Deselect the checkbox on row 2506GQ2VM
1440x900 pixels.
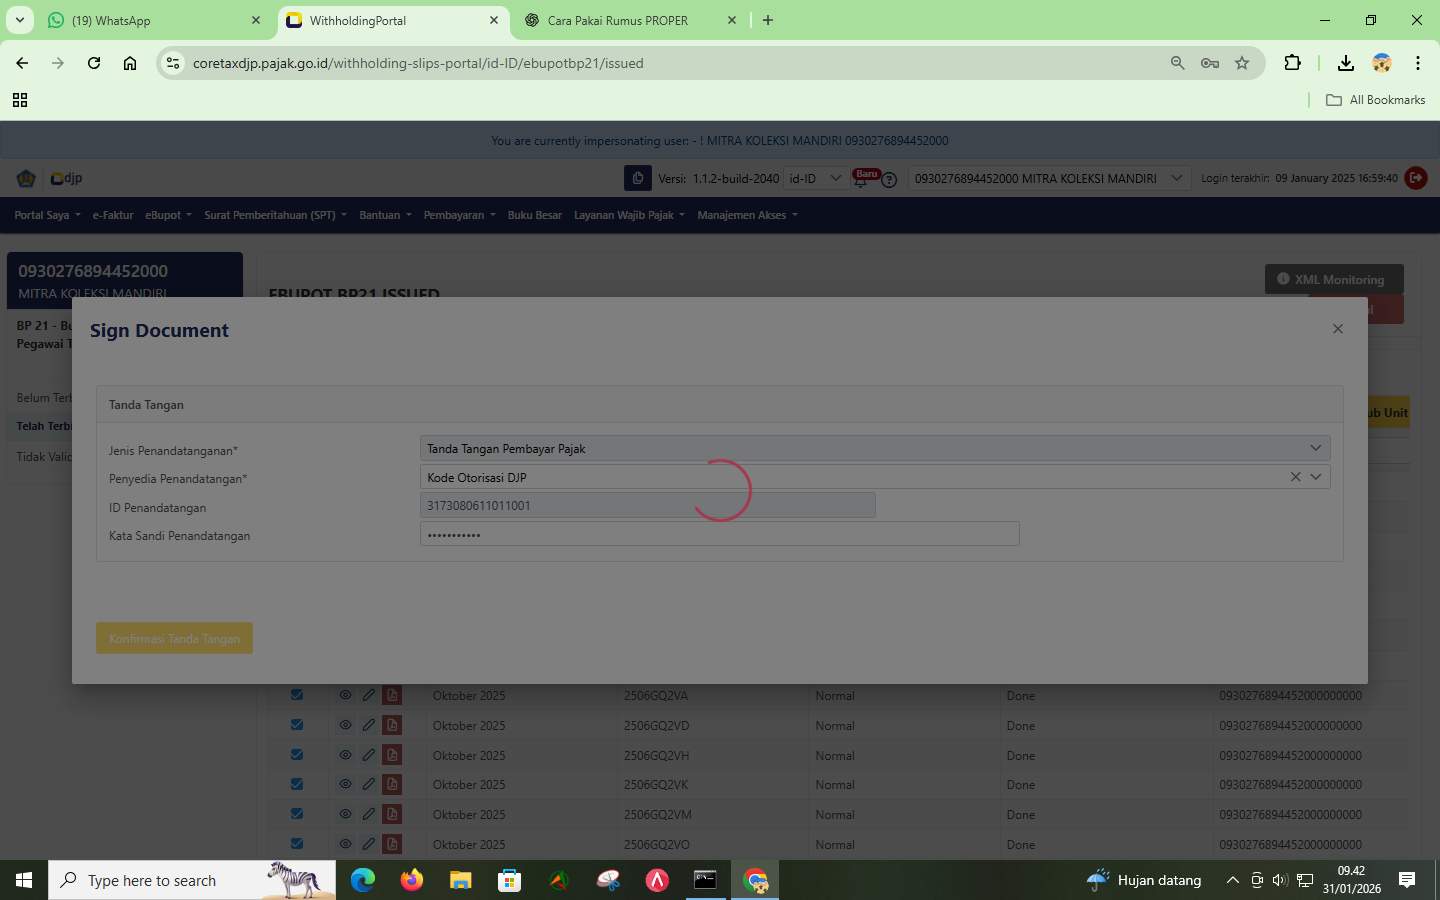pyautogui.click(x=296, y=814)
